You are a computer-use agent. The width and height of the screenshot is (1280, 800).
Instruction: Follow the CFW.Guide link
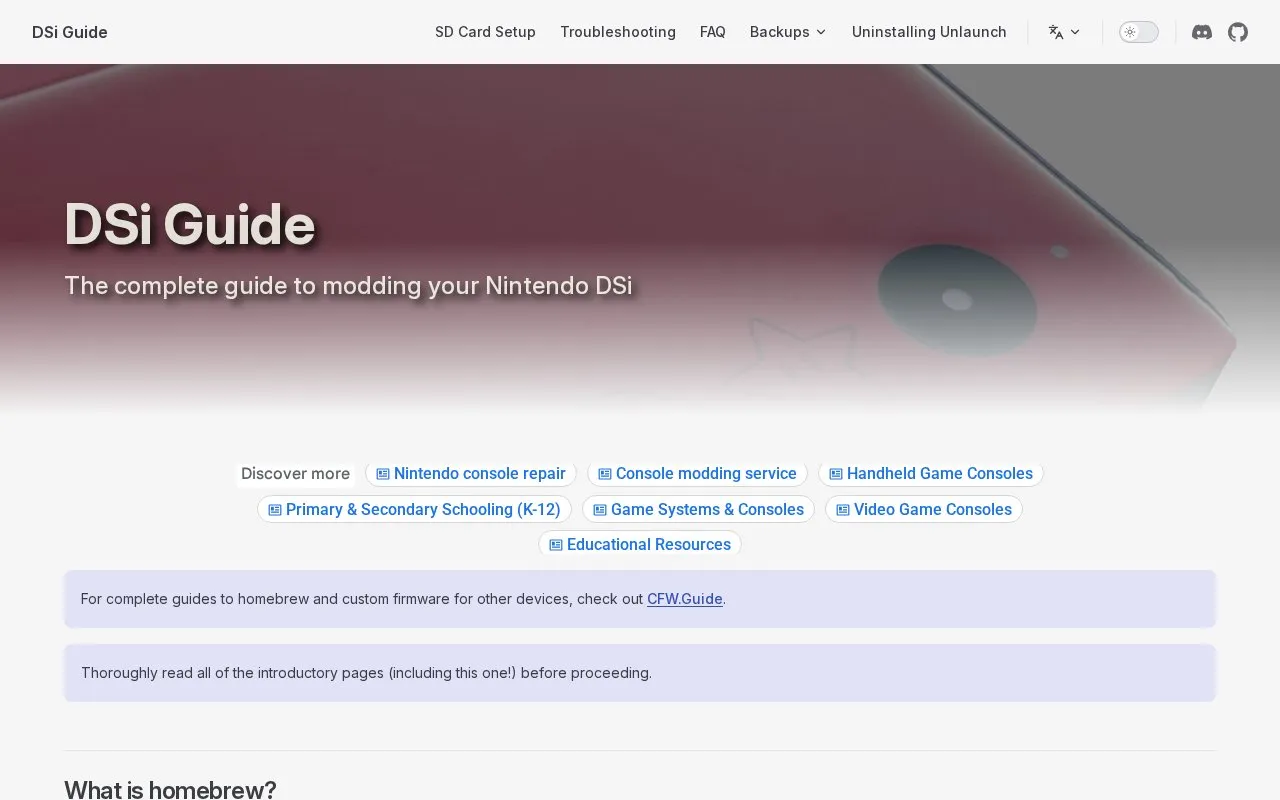pos(685,599)
